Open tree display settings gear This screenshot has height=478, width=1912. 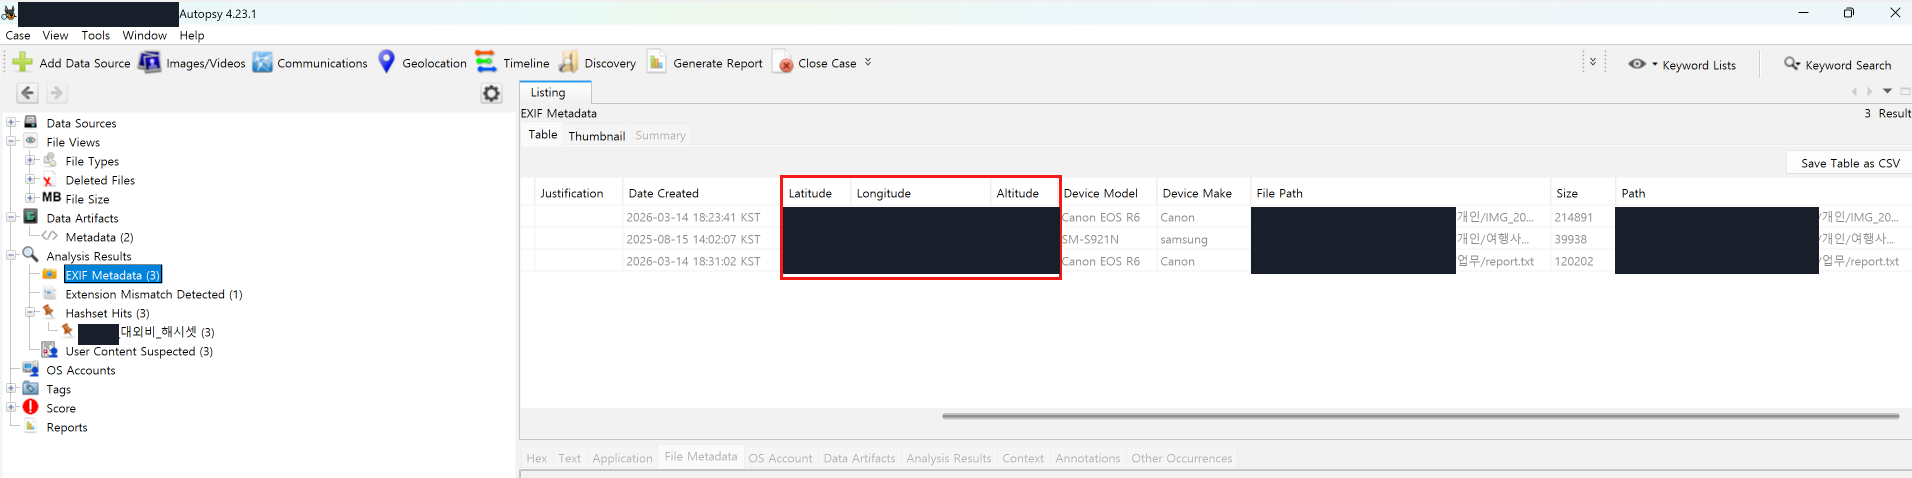(x=491, y=93)
